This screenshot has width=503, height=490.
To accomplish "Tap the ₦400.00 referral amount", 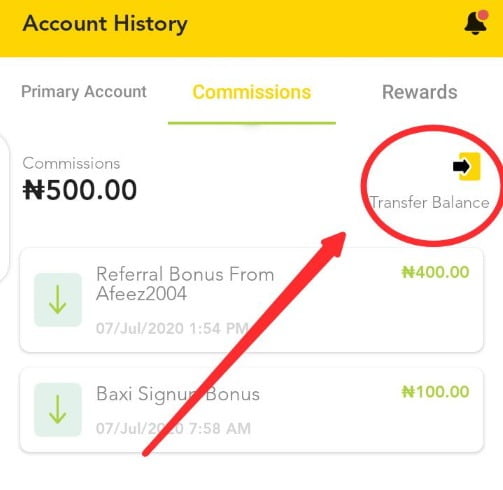I will 435,272.
